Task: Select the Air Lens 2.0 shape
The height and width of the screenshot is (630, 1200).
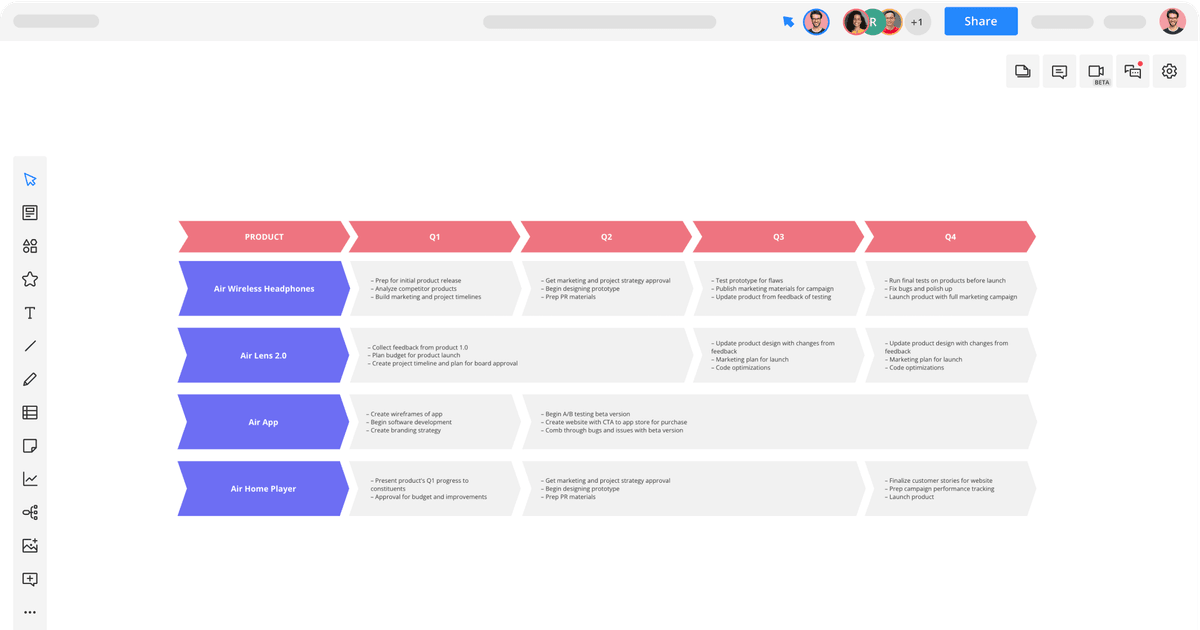Action: (x=262, y=355)
